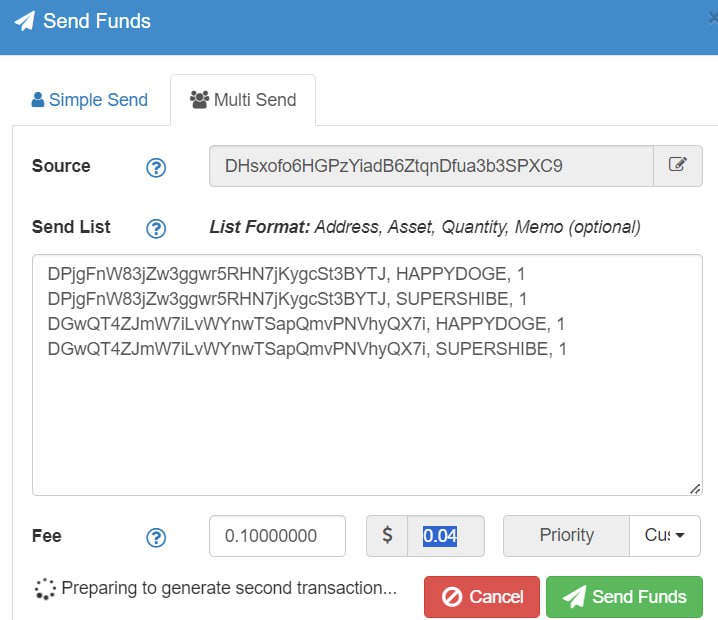
Task: Switch to the Simple Send tab
Action: coord(90,100)
